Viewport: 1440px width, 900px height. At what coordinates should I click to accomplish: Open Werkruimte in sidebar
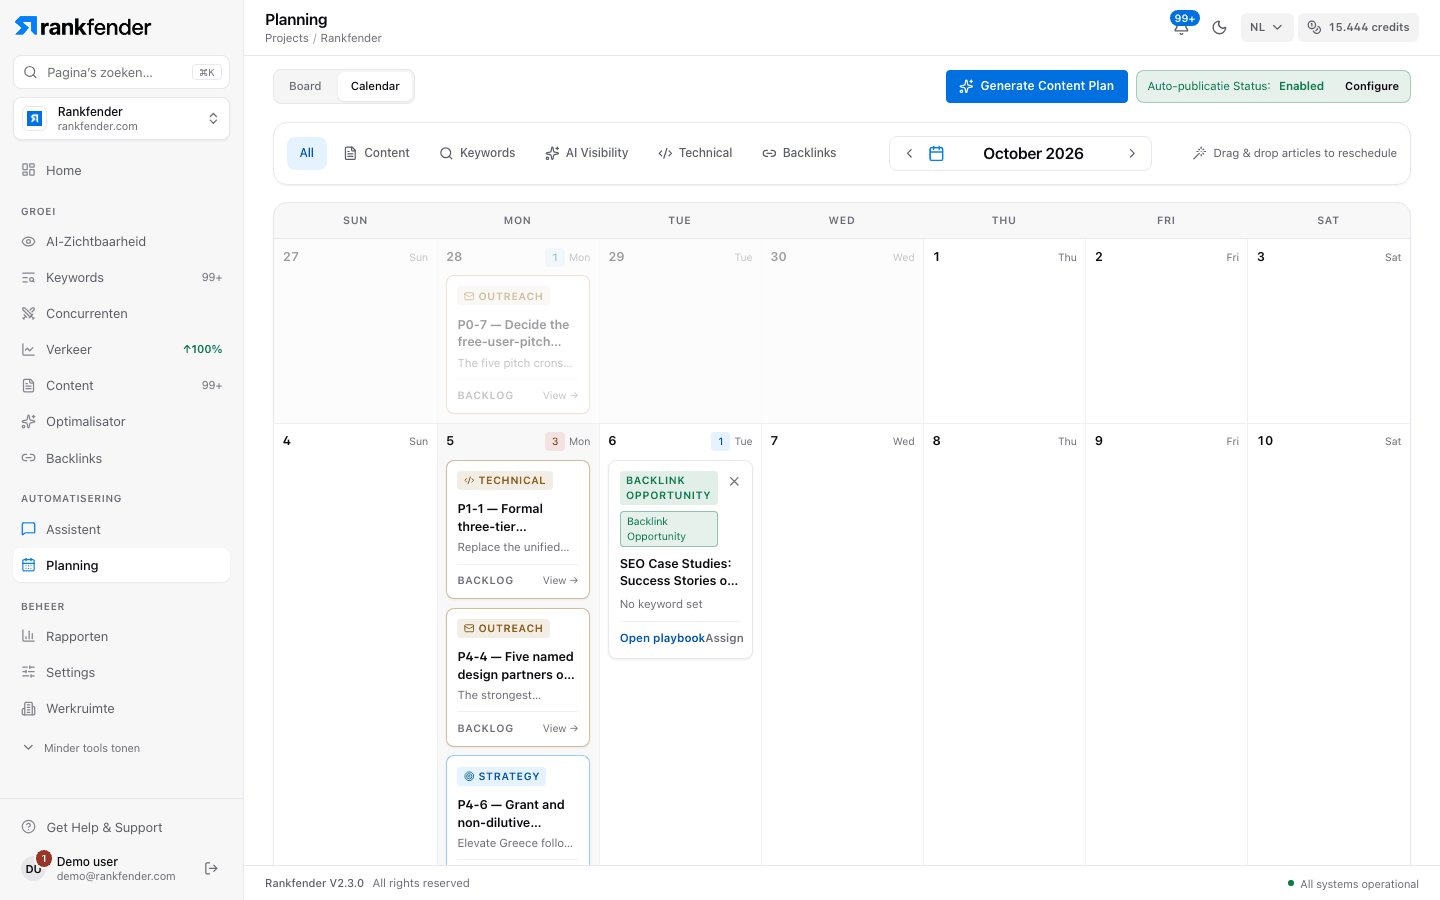(121, 708)
